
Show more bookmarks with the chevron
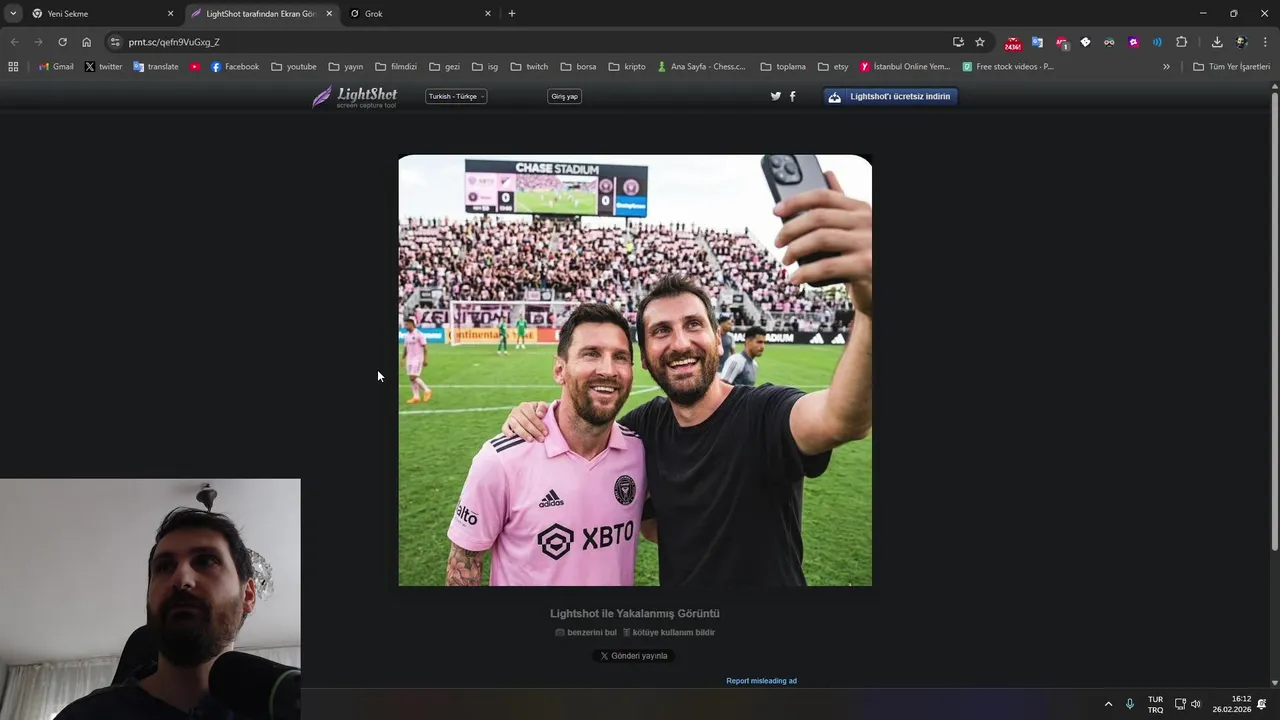pos(1166,67)
